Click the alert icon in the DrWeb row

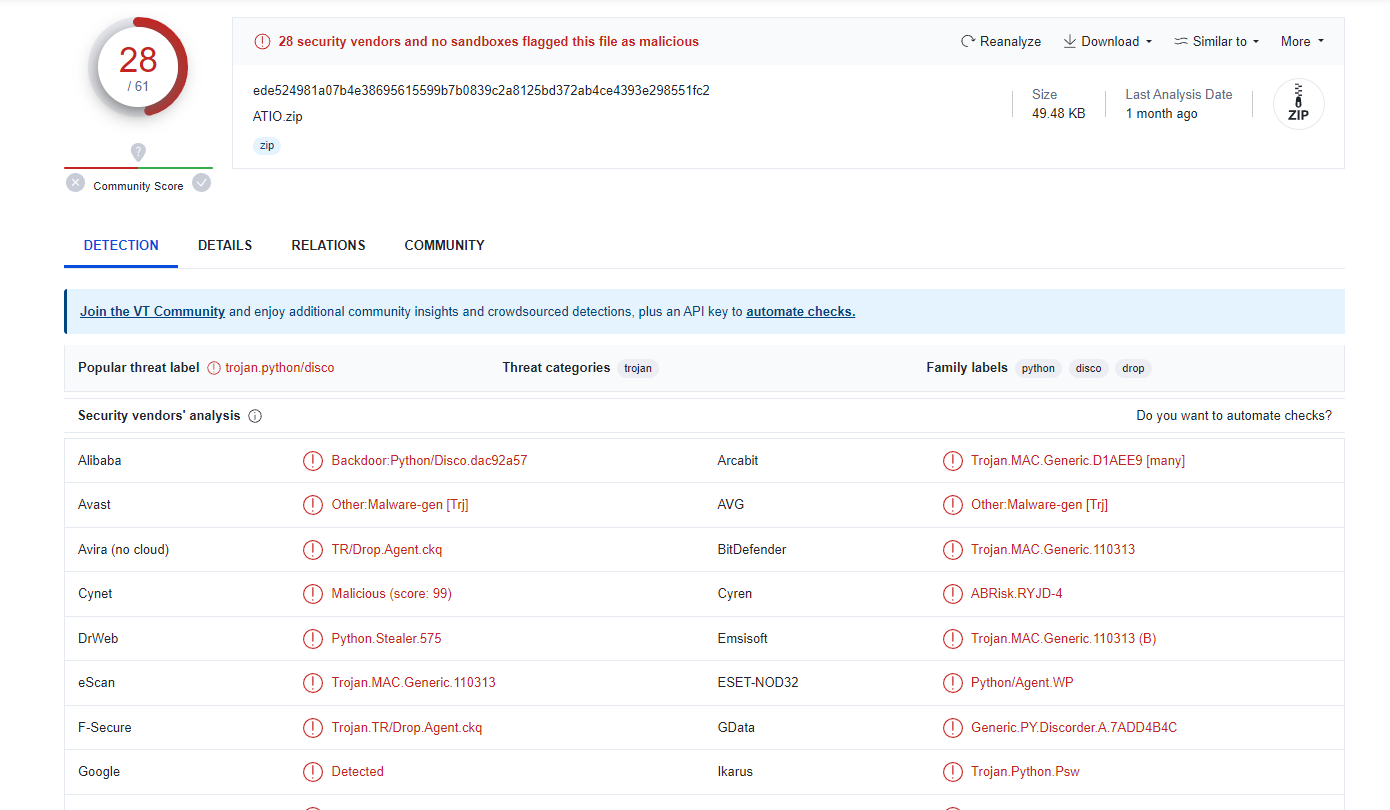click(313, 638)
